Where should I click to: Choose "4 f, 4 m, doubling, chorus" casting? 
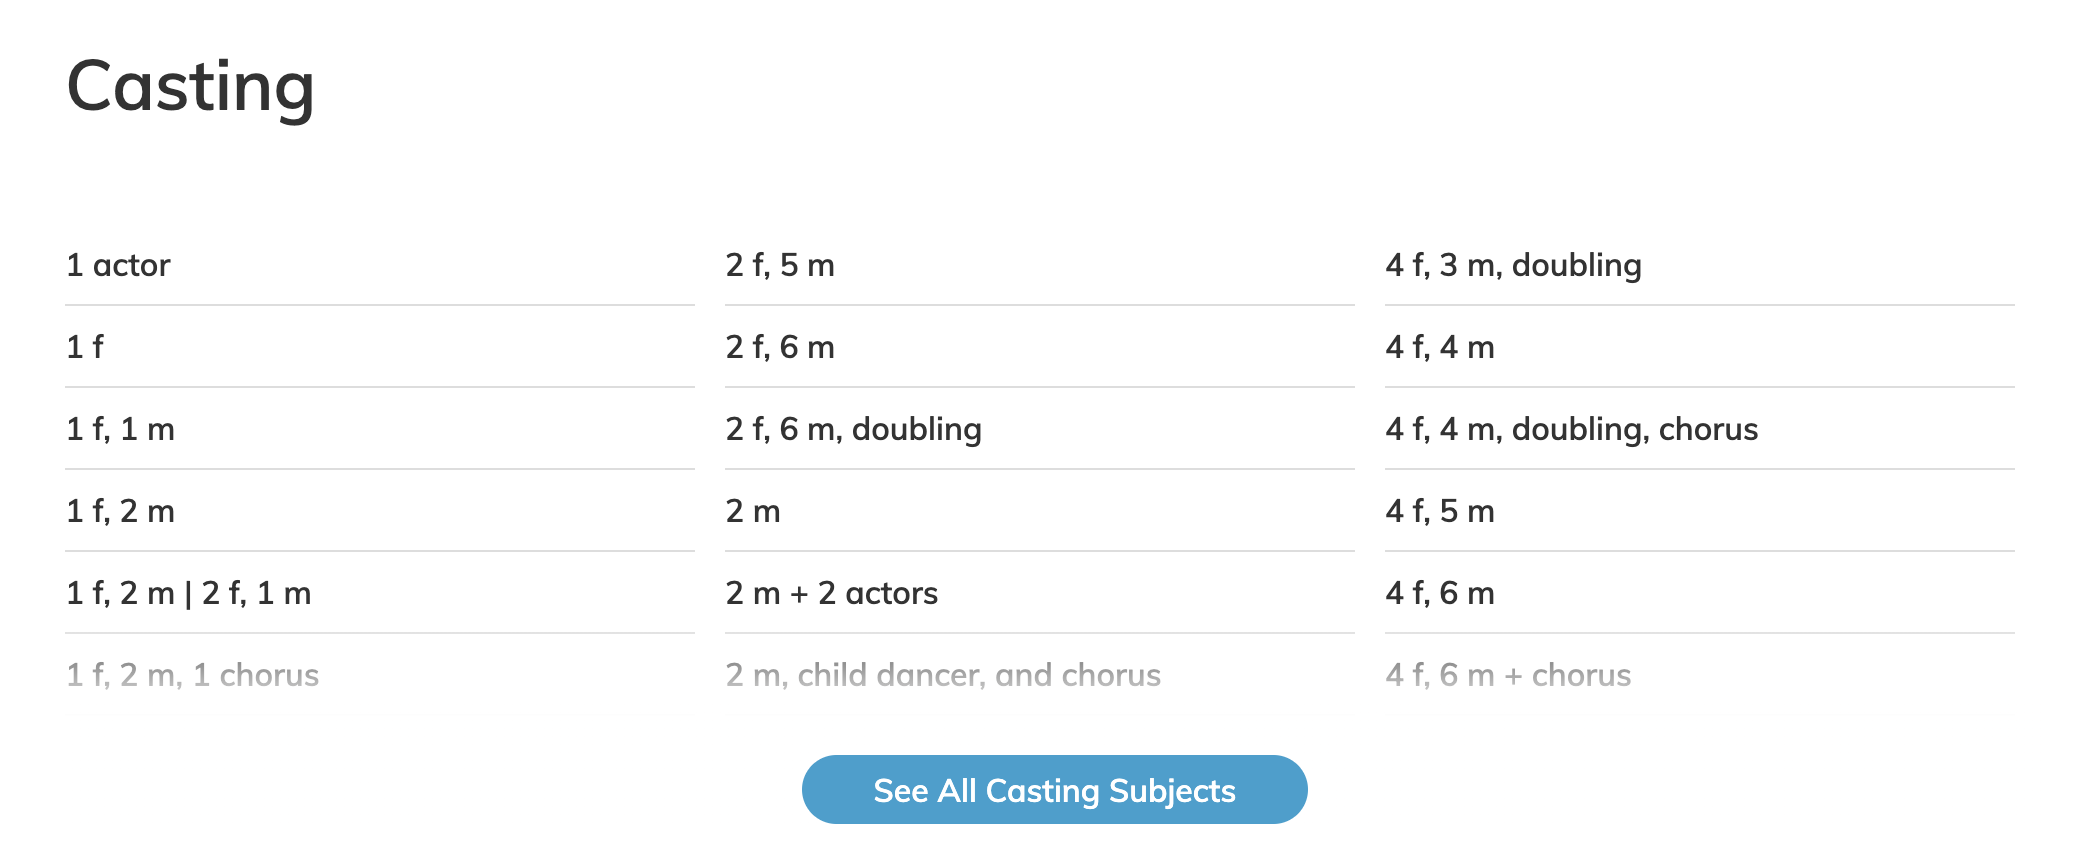(1571, 429)
